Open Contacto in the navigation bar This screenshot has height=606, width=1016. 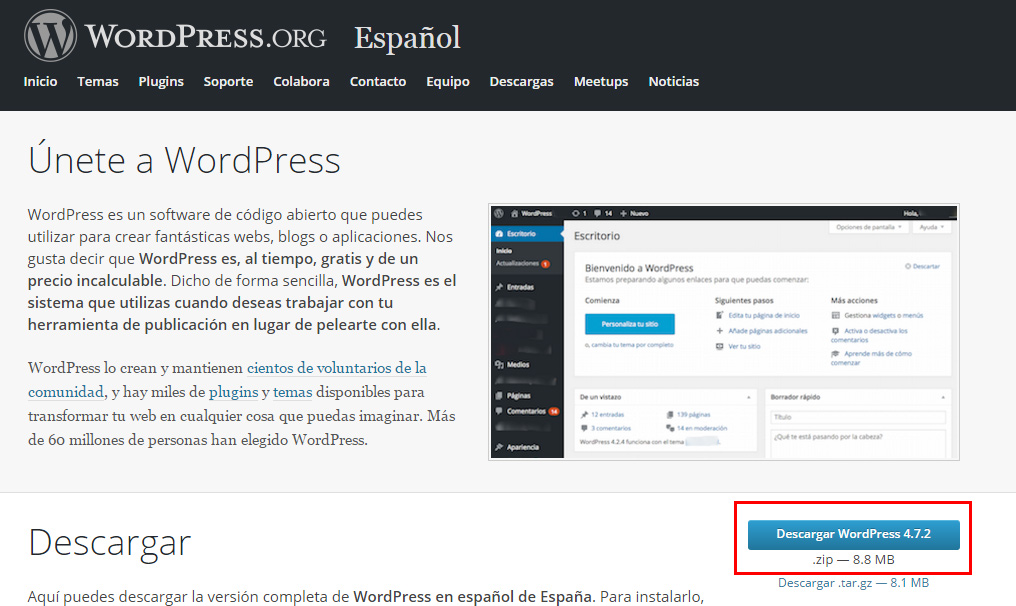point(378,82)
